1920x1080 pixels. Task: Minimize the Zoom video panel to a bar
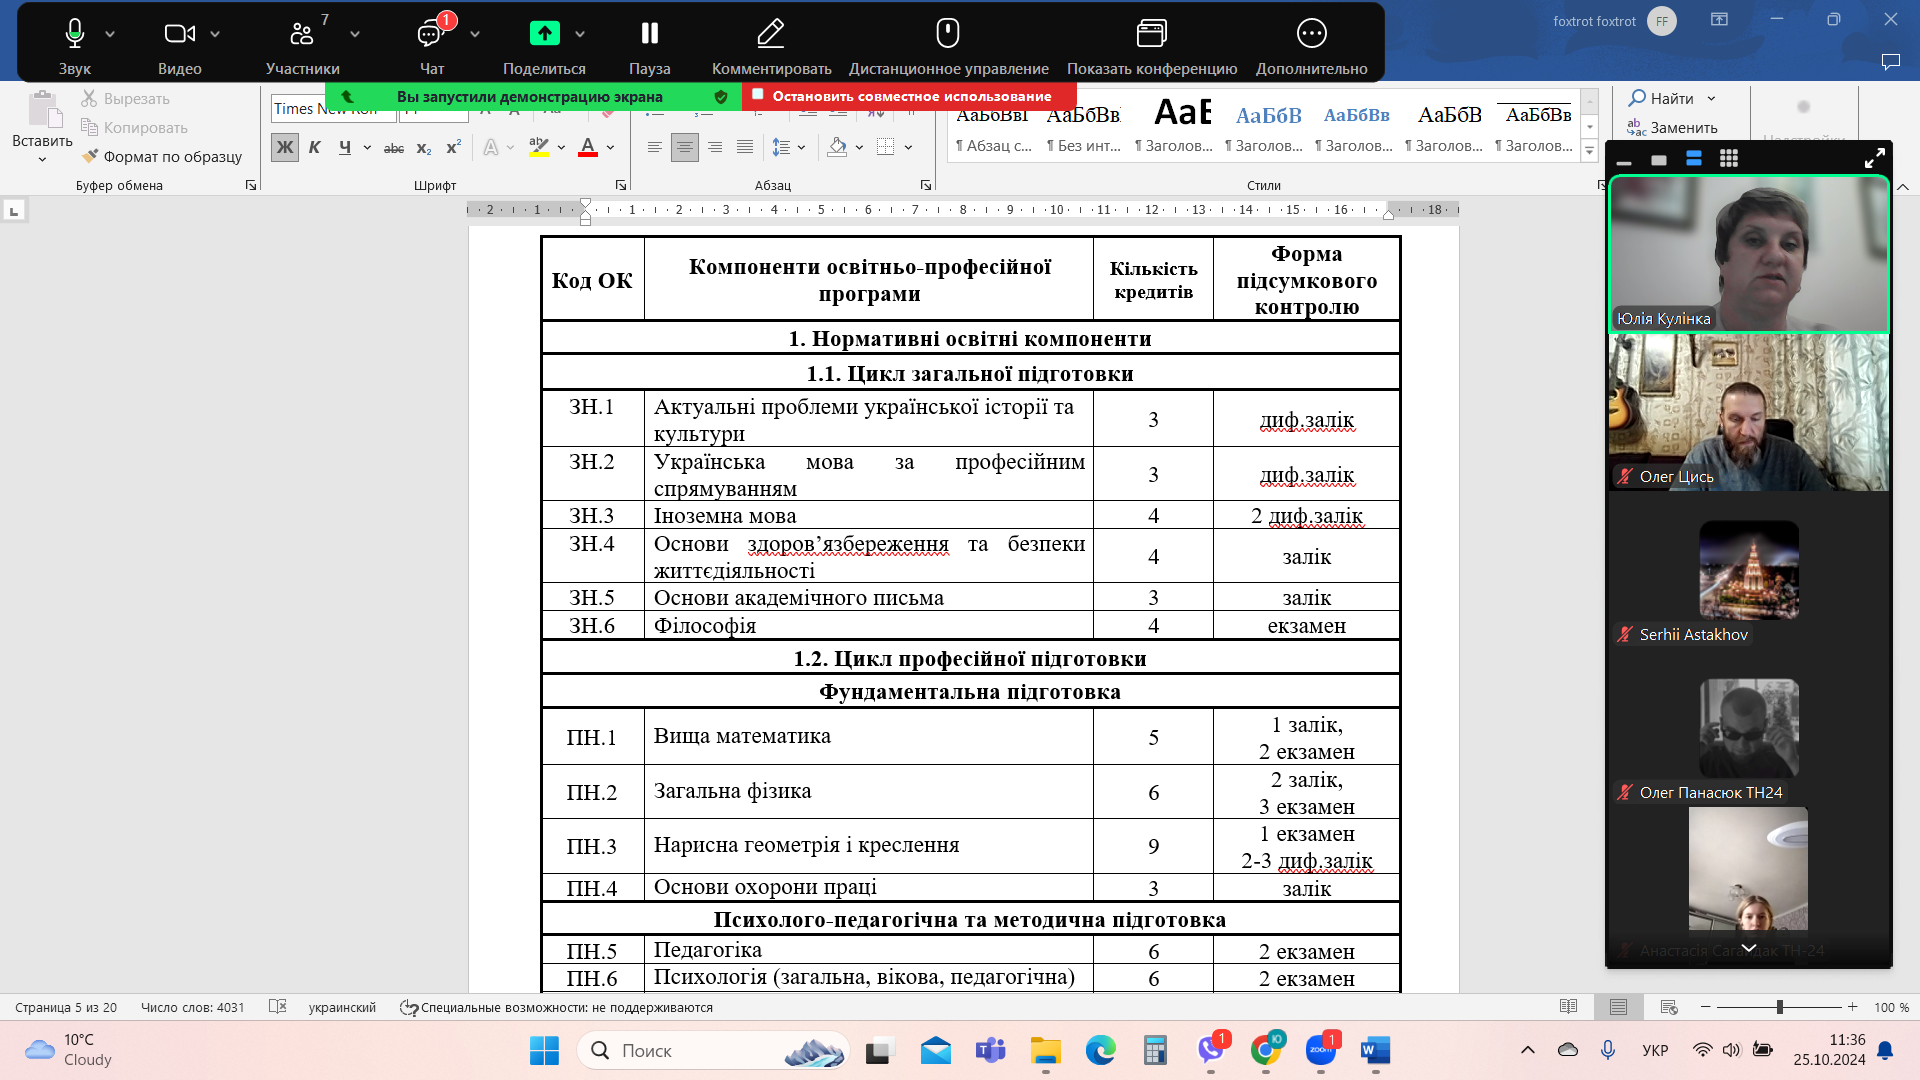(x=1624, y=161)
